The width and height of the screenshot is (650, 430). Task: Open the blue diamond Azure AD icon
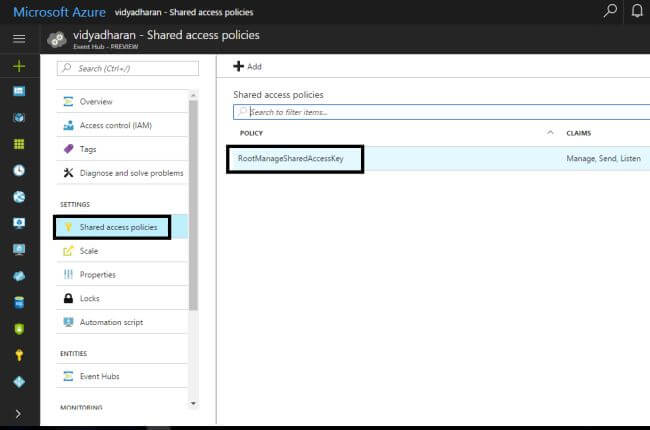[19, 382]
